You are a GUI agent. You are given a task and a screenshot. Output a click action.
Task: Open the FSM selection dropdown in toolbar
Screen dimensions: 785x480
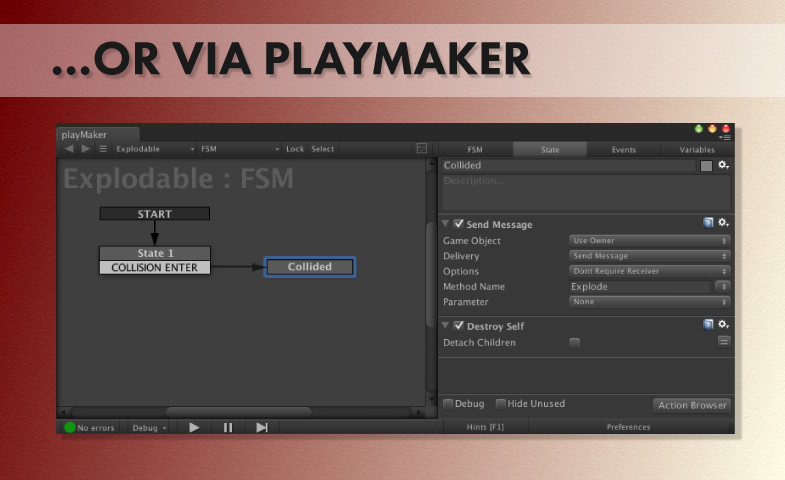[x=239, y=149]
